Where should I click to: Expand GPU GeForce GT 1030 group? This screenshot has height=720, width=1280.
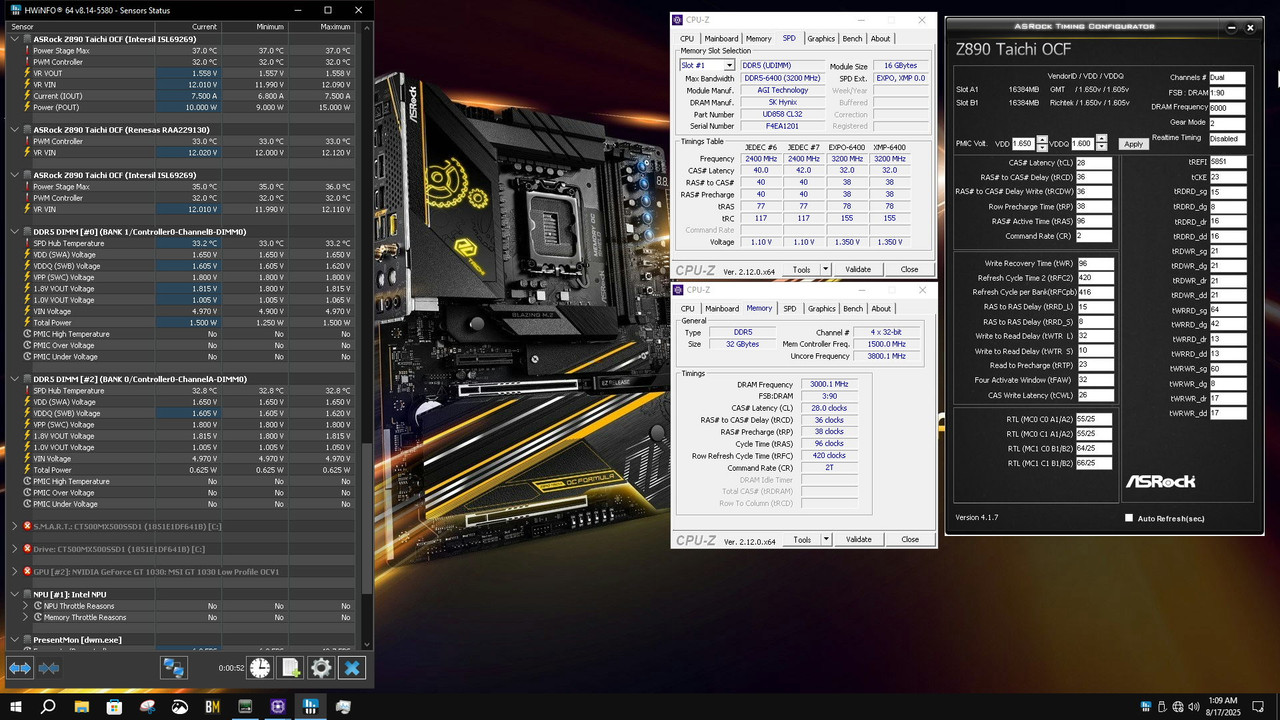click(x=15, y=572)
